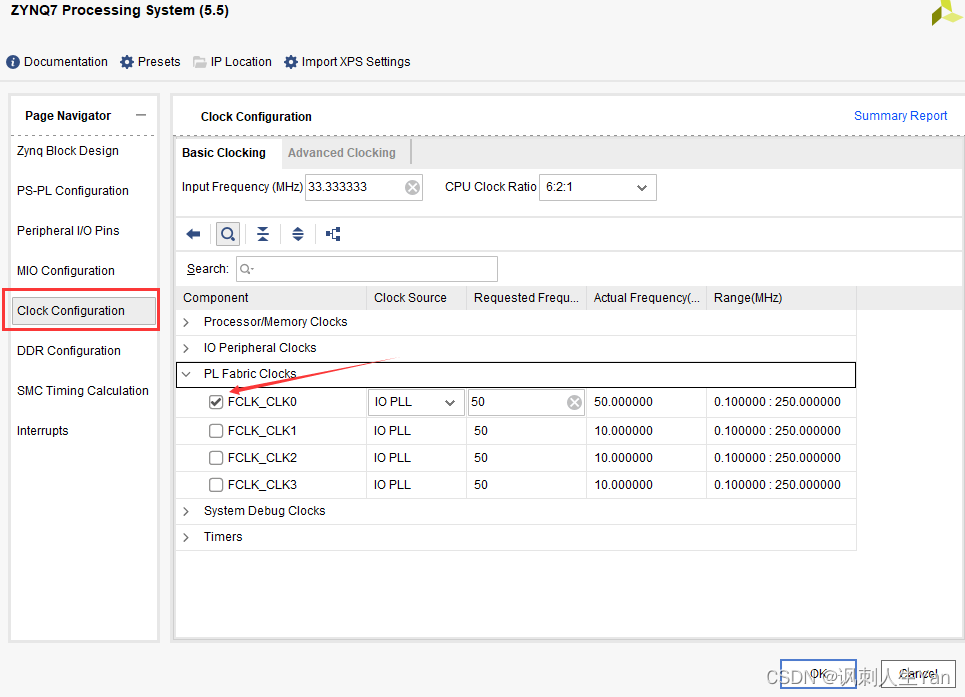The image size is (965, 697).
Task: Collapse the PL Fabric Clocks group
Action: tap(186, 374)
